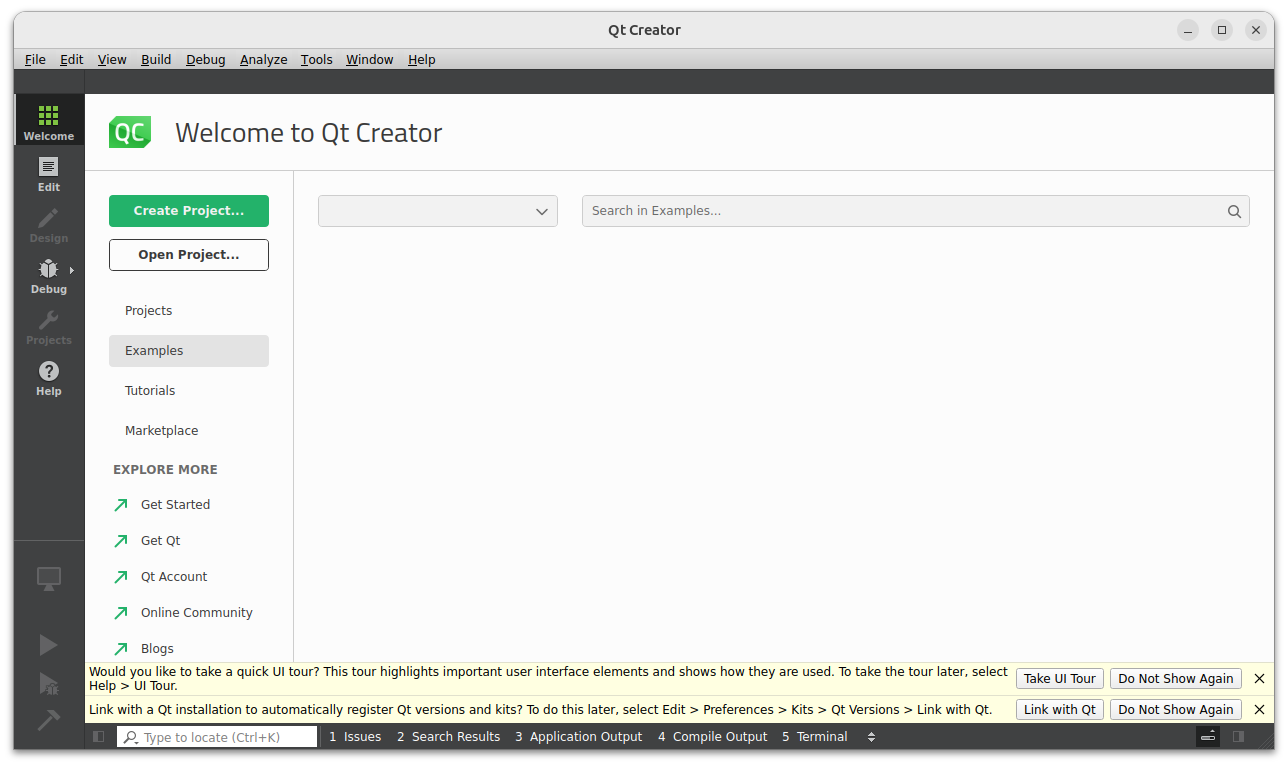Minimize the Qt Creator window
Viewport: 1288px width, 766px height.
tap(1188, 30)
